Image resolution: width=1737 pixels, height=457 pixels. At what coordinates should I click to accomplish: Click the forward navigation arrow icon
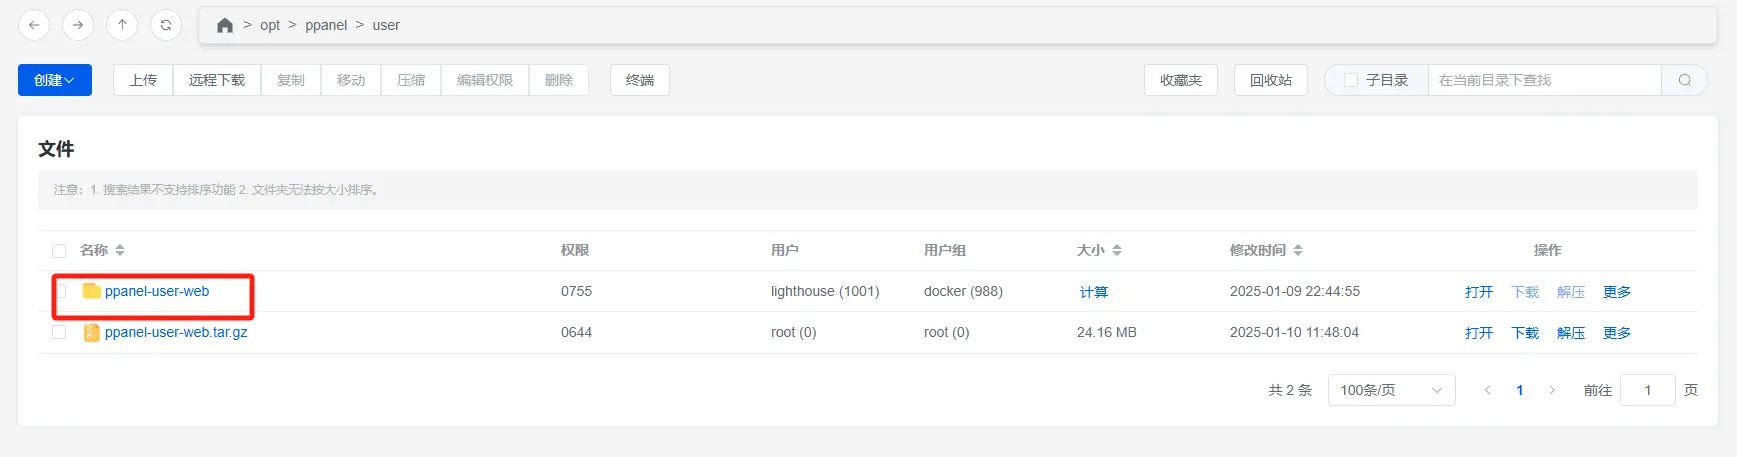[78, 25]
